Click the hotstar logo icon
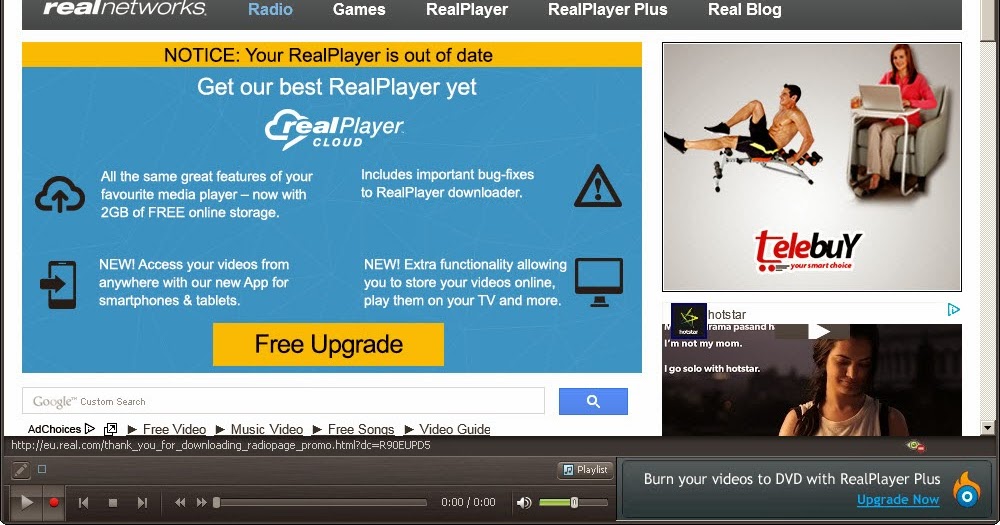This screenshot has height=525, width=1000. 689,320
